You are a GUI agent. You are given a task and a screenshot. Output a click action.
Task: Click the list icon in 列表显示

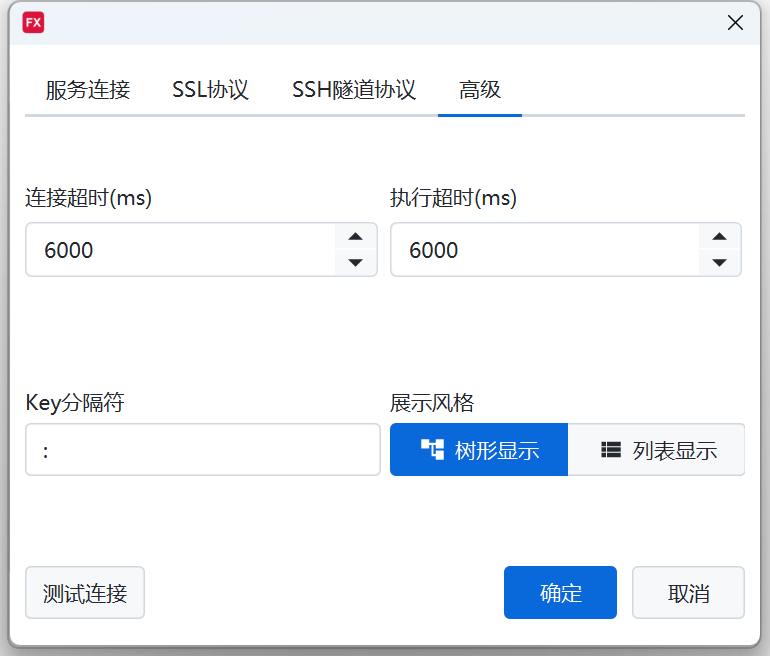tap(611, 450)
